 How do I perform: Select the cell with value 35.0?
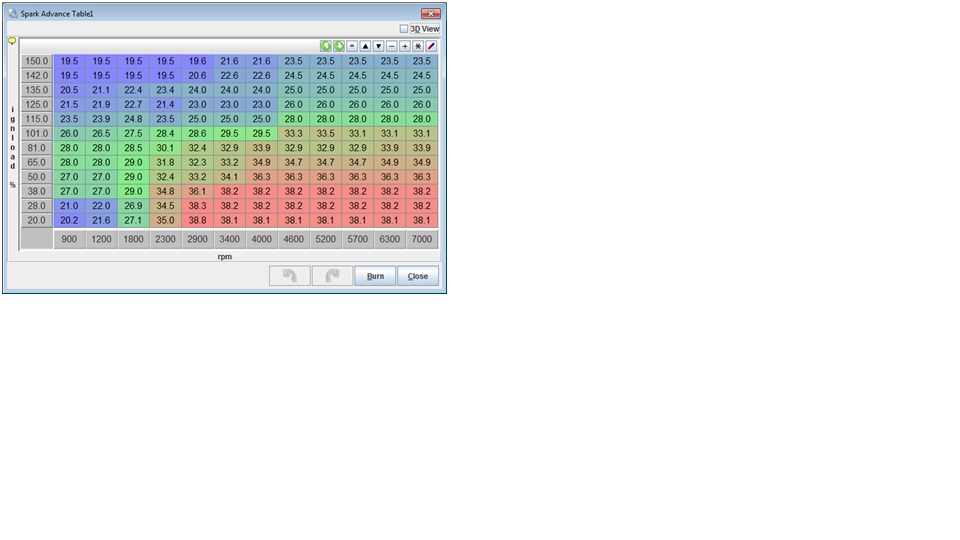tap(165, 220)
